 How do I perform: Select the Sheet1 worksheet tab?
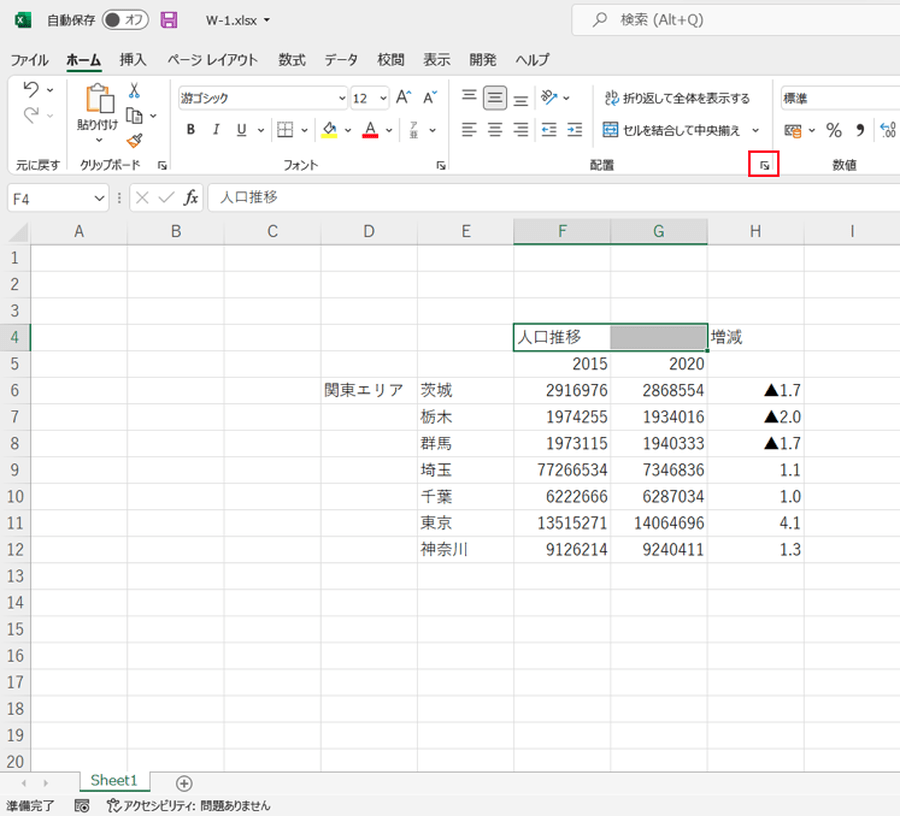[114, 780]
